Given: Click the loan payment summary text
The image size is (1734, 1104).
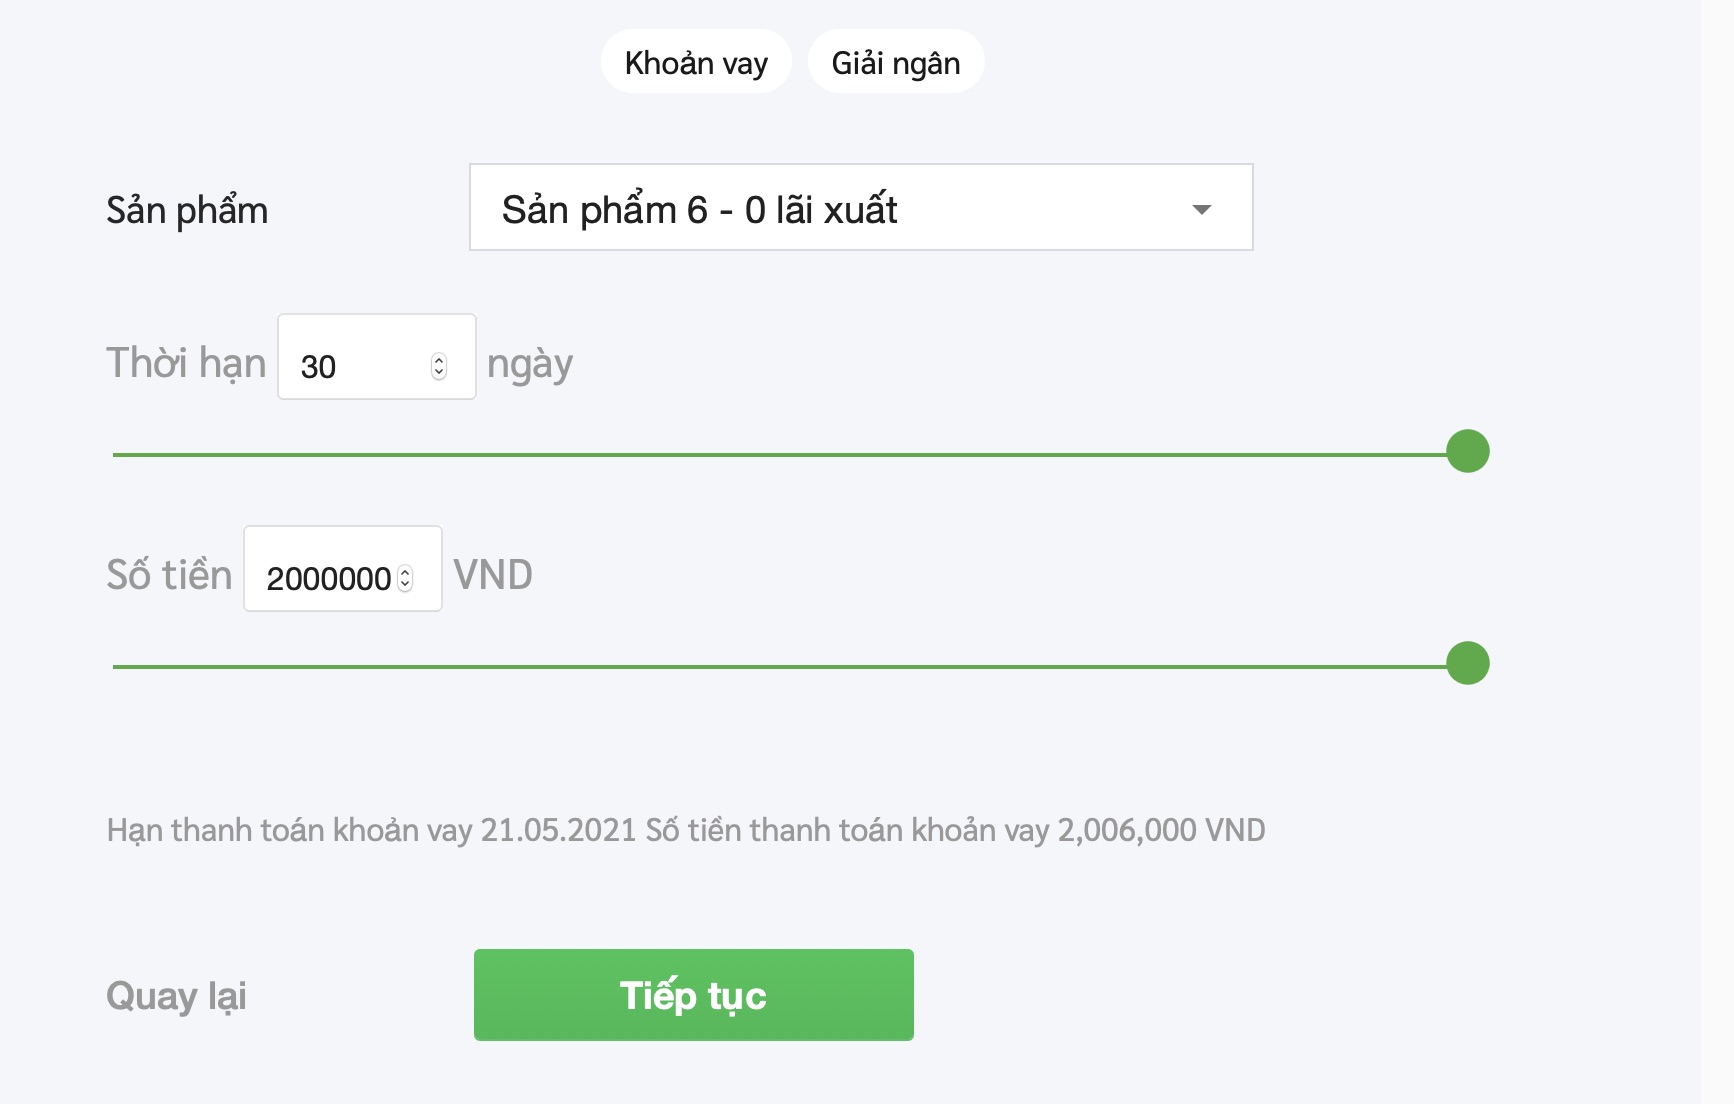Looking at the screenshot, I should [686, 830].
